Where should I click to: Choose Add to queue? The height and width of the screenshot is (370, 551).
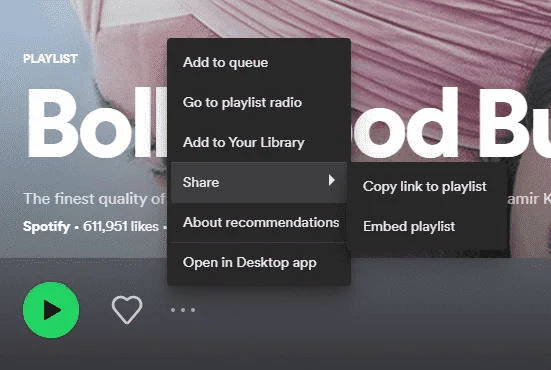(259, 63)
